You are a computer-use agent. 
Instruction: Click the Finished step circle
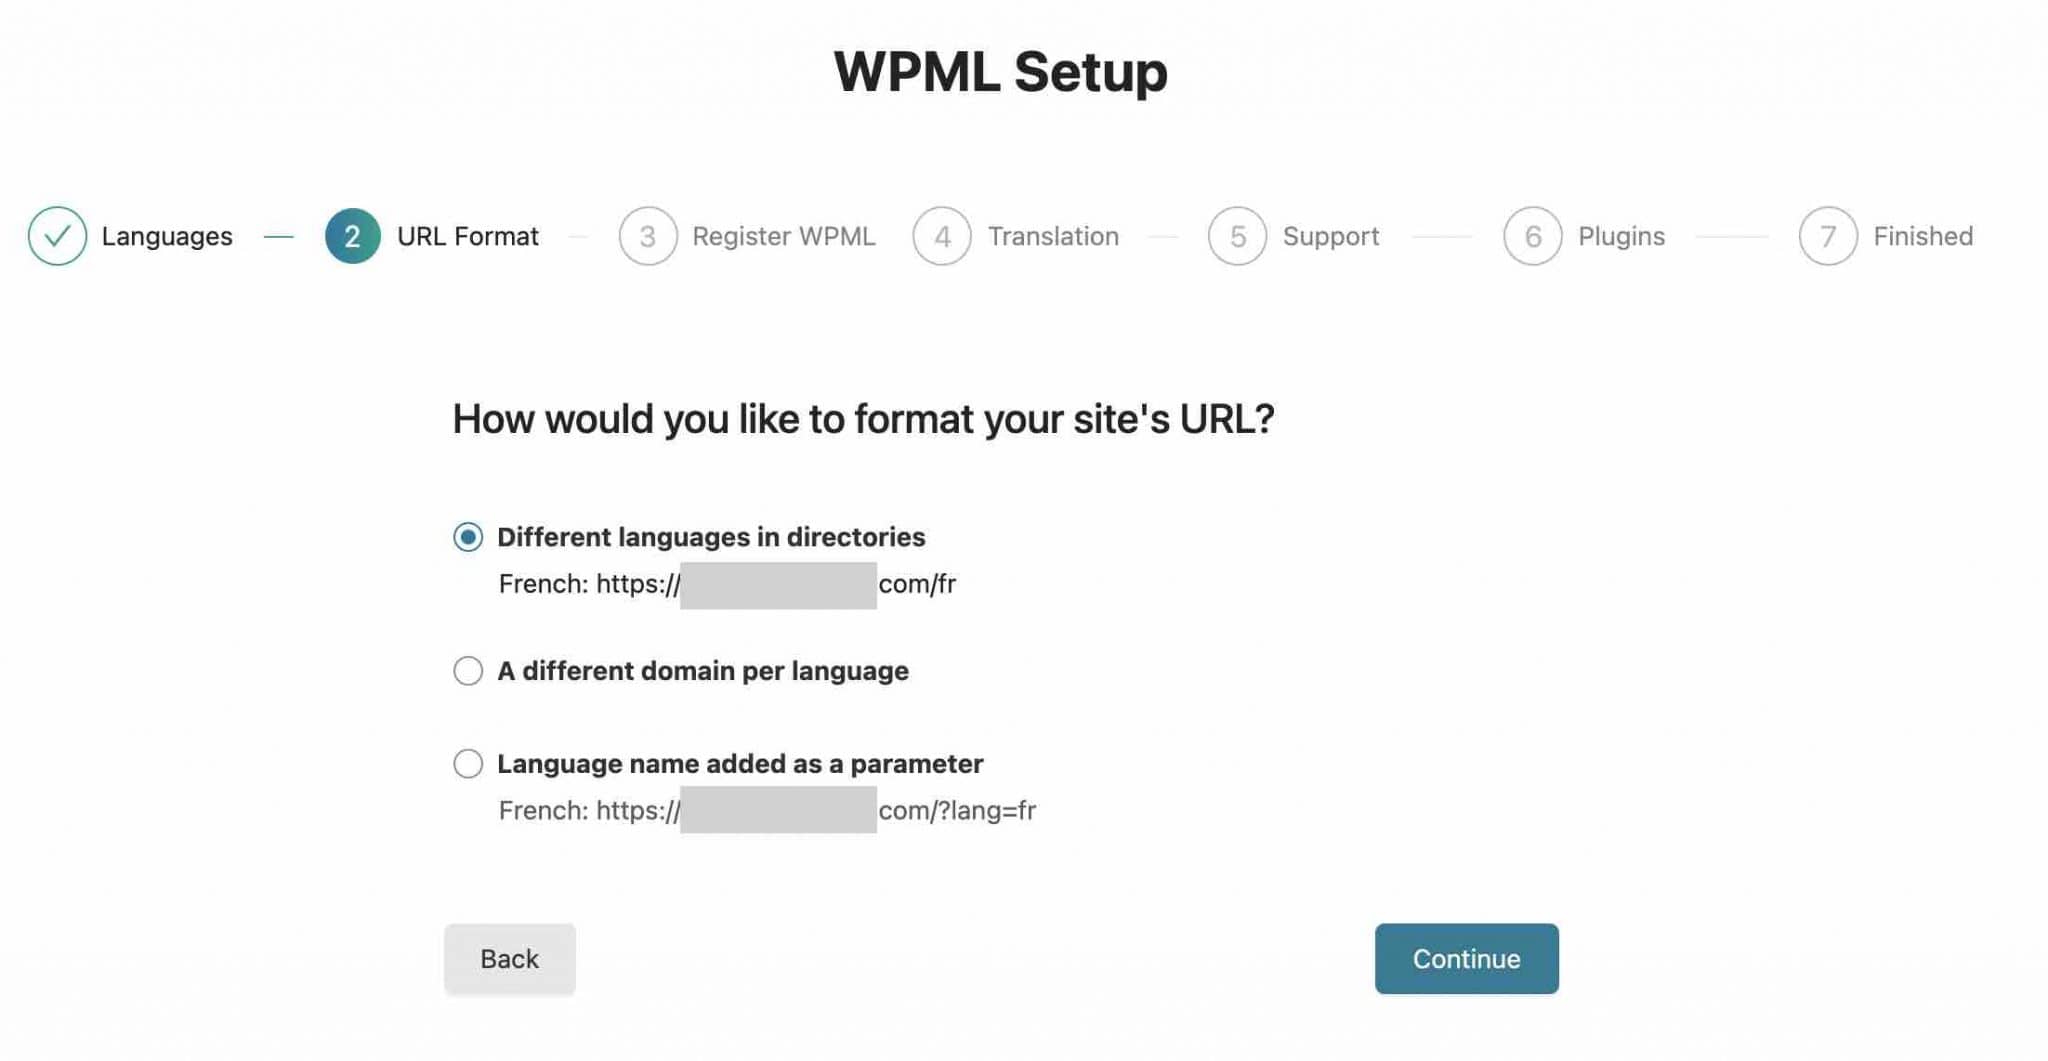1828,236
